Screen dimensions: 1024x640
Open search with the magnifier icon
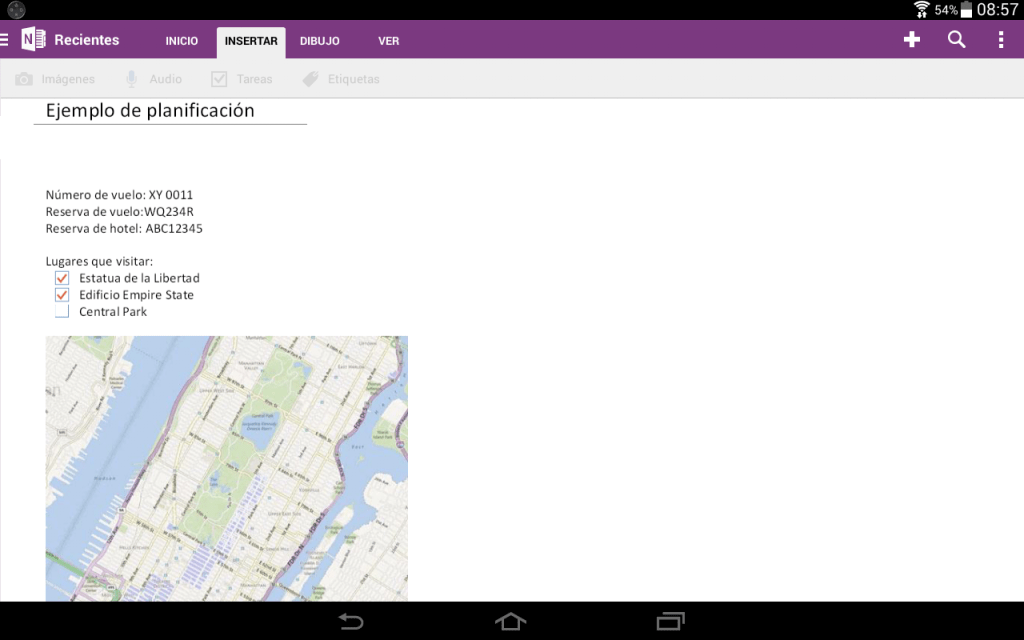[956, 40]
